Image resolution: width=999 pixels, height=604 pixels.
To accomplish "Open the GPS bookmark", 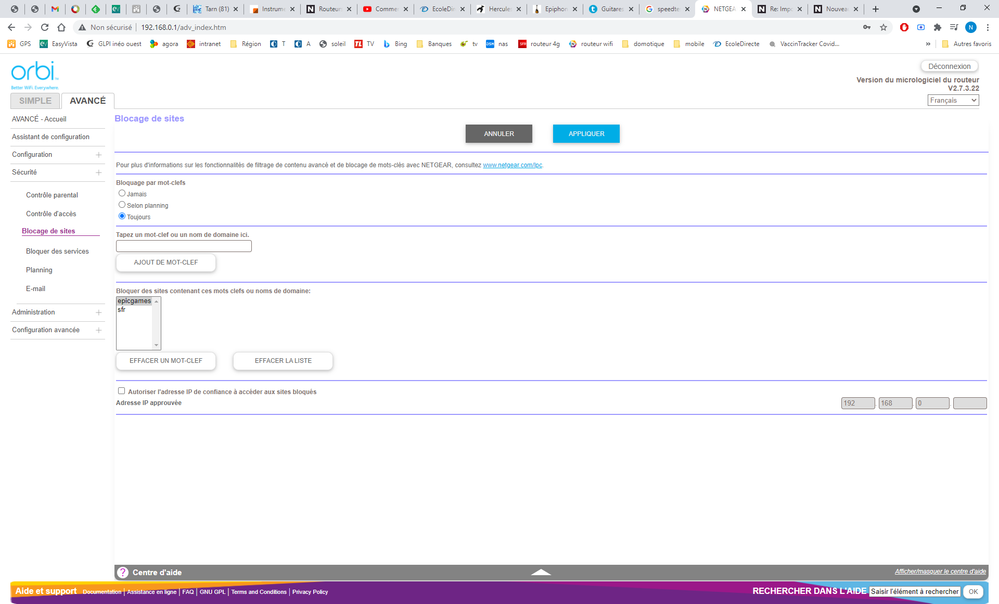I will [x=19, y=44].
